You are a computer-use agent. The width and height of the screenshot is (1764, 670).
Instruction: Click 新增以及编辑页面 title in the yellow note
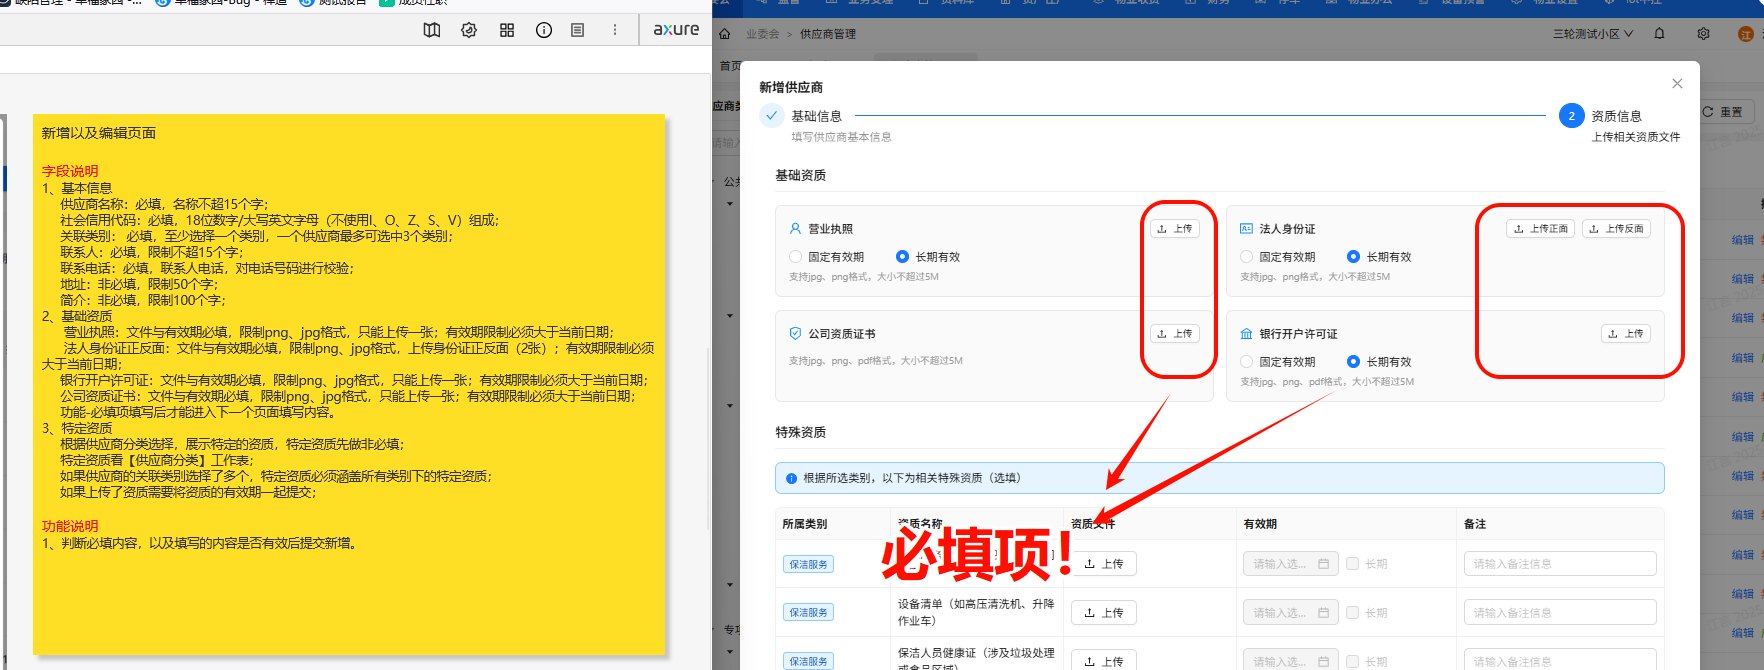point(98,133)
